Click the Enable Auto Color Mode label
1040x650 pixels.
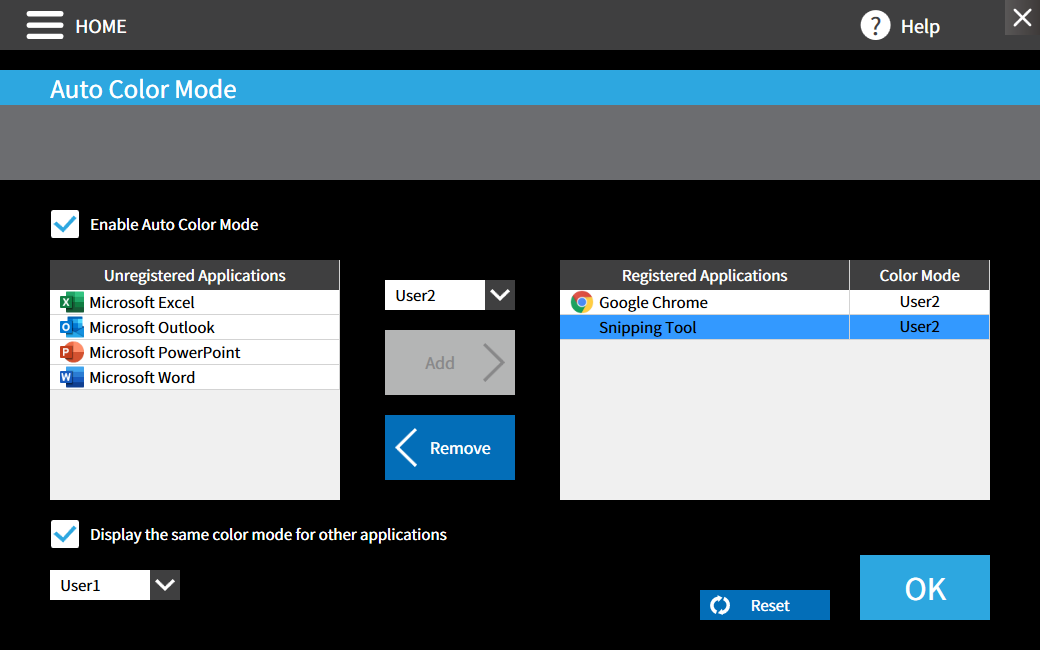174,225
